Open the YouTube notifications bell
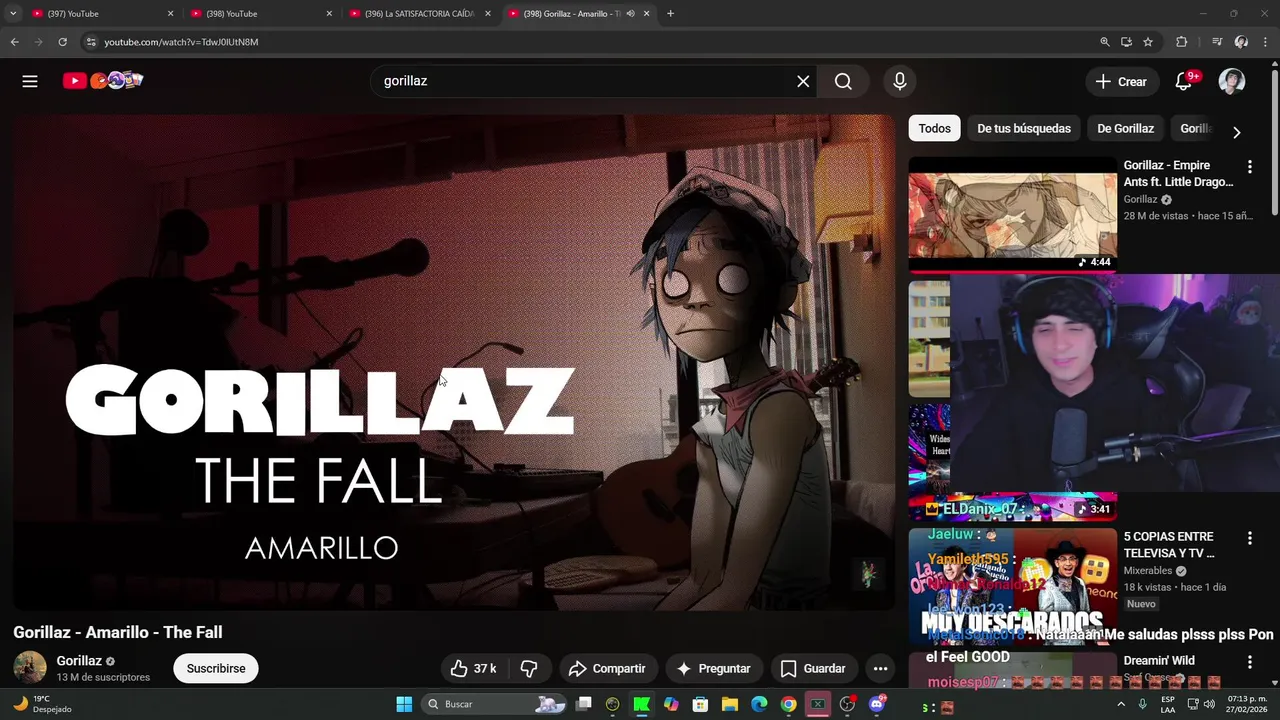This screenshot has width=1280, height=720. [1184, 81]
